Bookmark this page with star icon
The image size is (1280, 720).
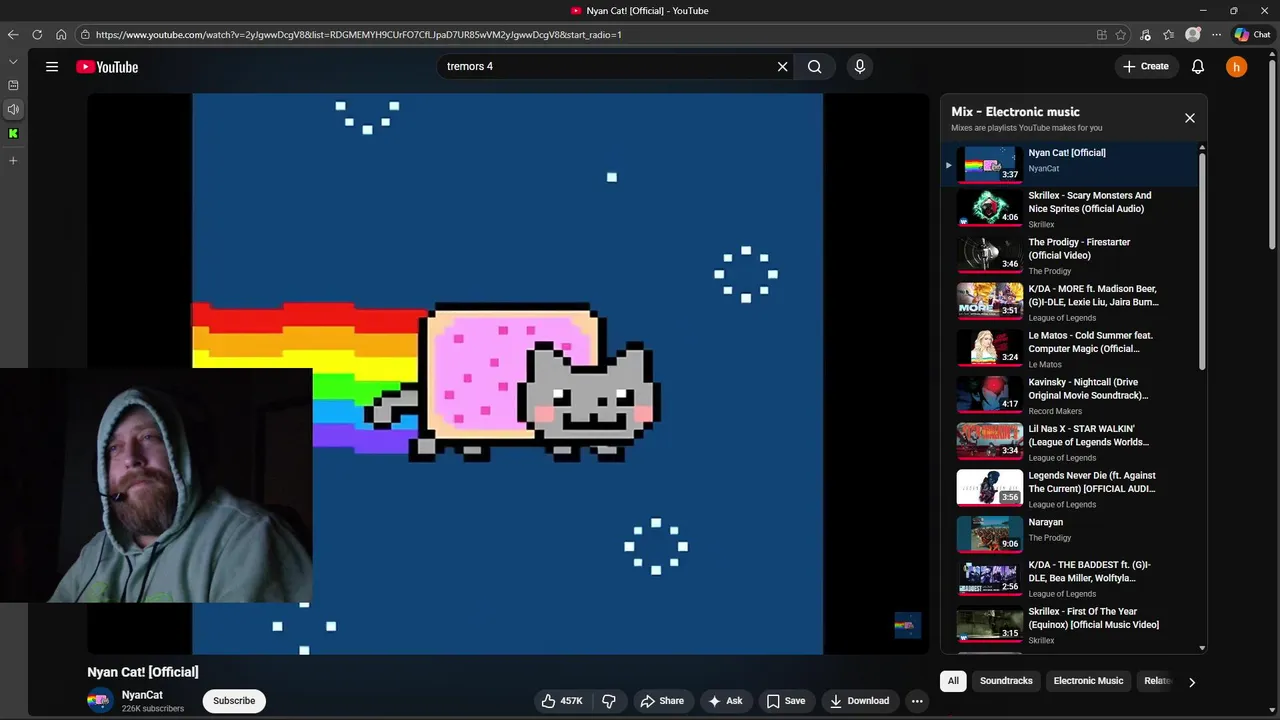tap(1121, 34)
